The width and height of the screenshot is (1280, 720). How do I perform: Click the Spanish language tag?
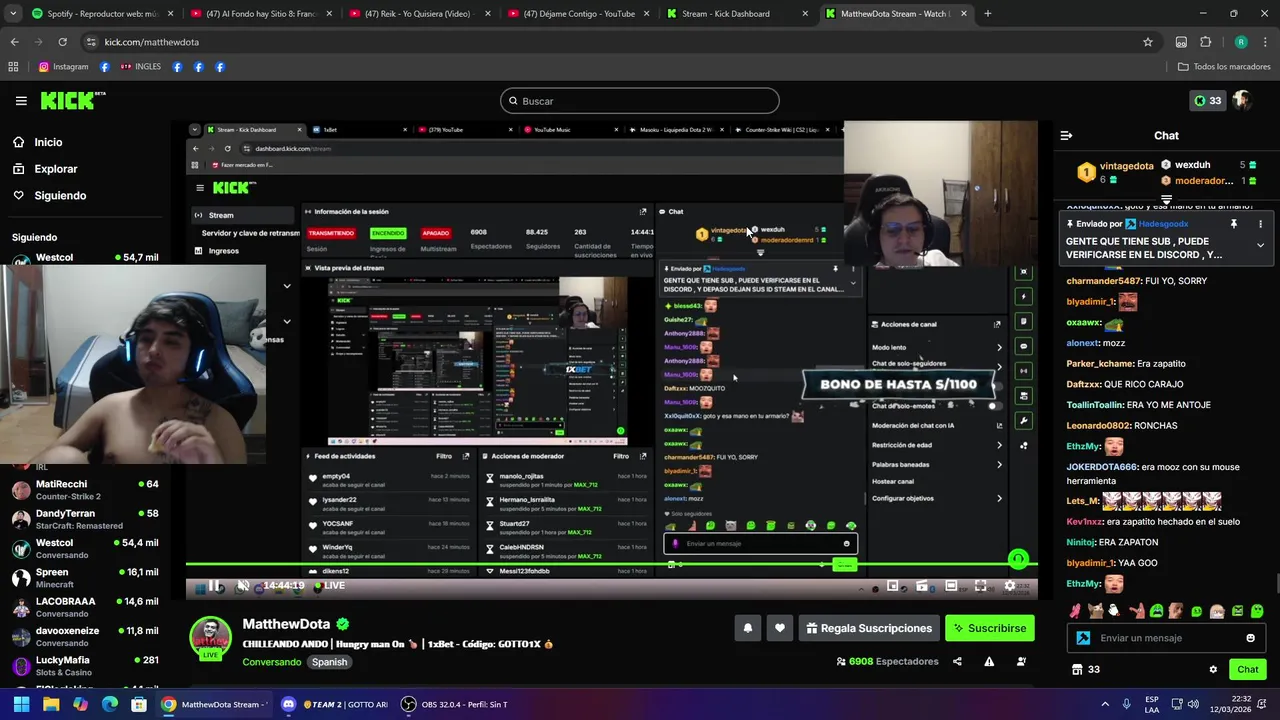pyautogui.click(x=329, y=662)
